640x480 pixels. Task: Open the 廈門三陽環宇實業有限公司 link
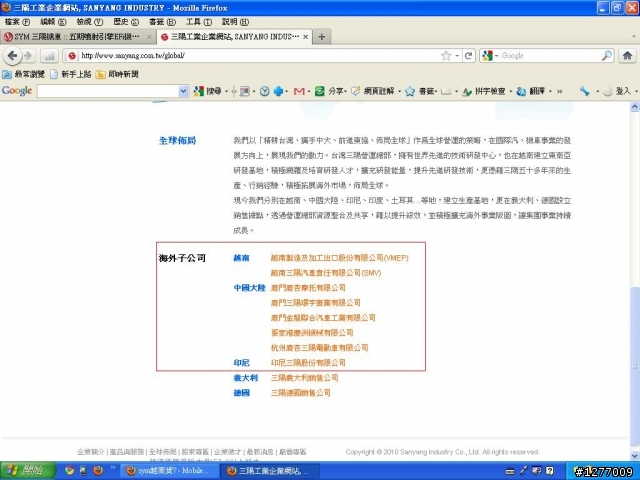pos(316,303)
